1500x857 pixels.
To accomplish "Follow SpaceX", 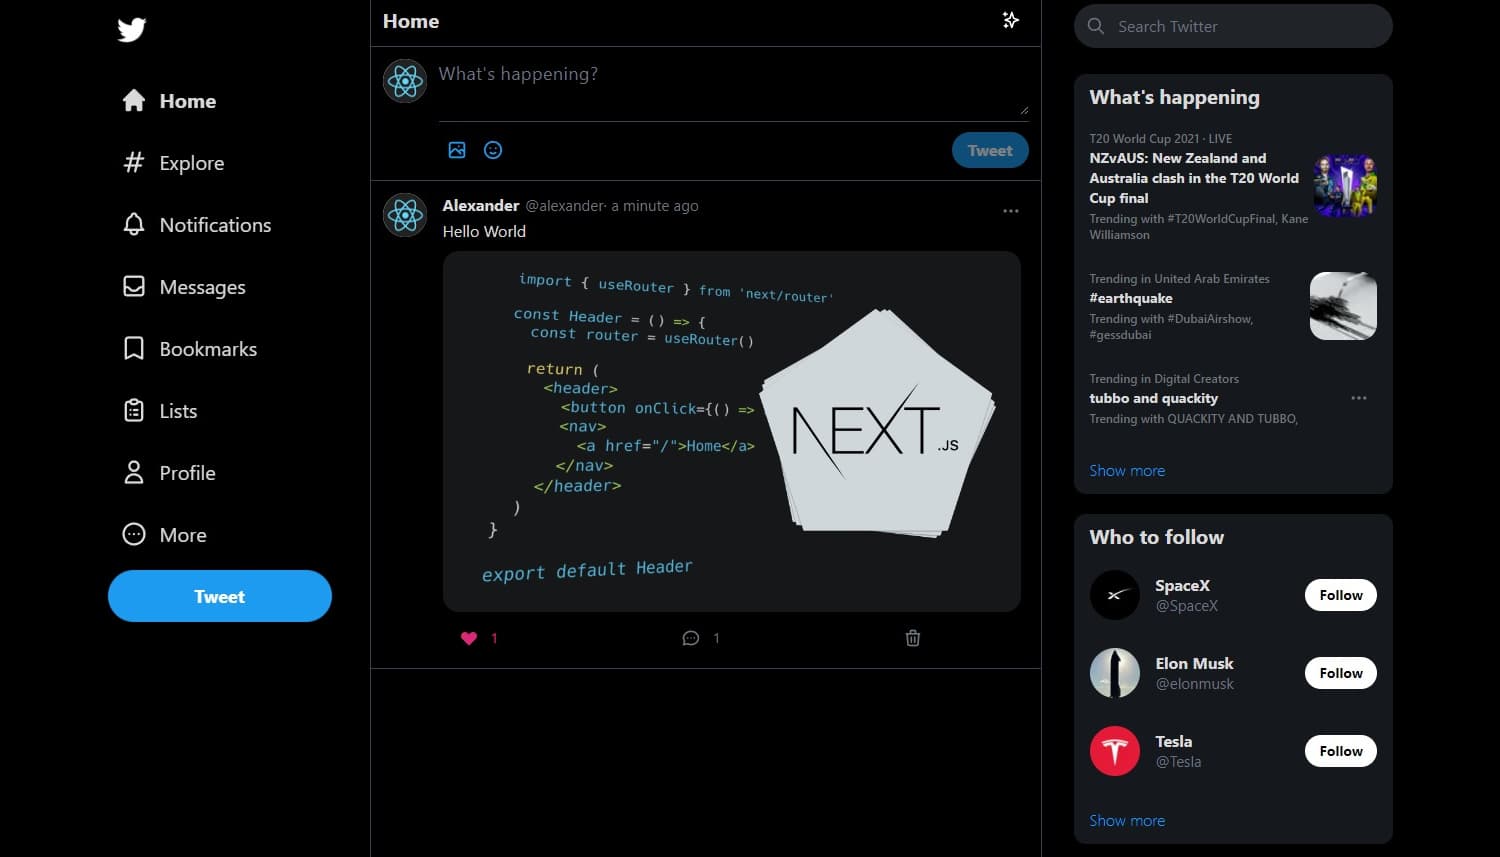I will (x=1341, y=595).
